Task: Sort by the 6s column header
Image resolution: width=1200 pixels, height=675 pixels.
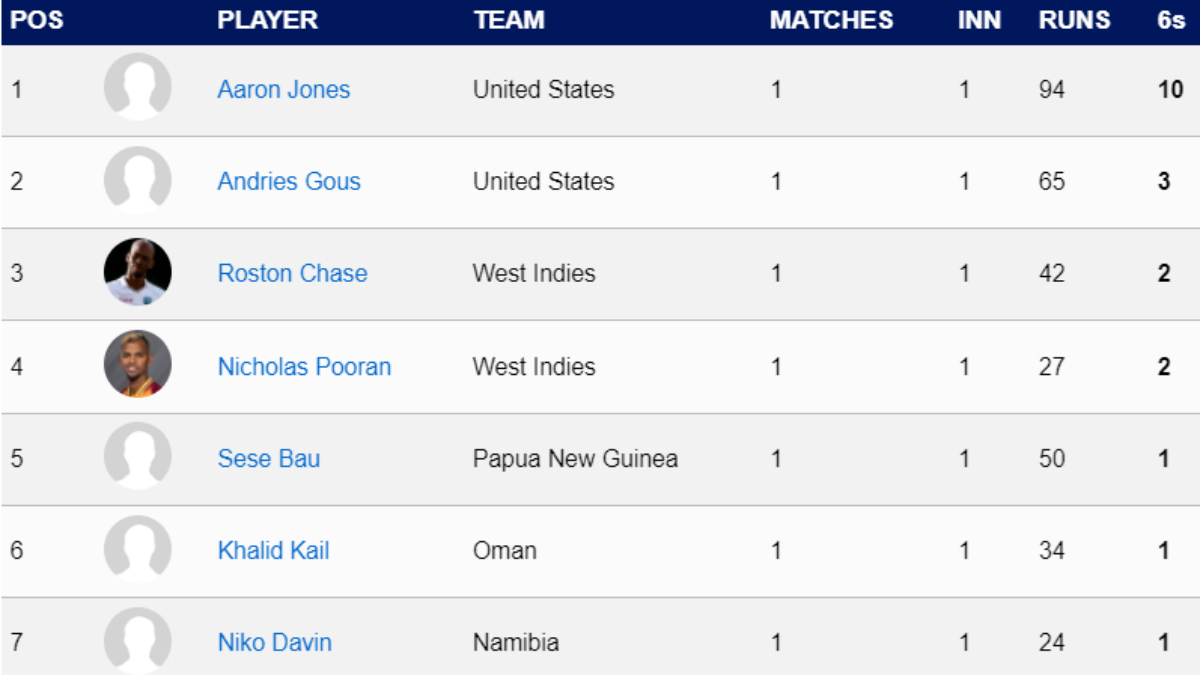Action: point(1170,20)
